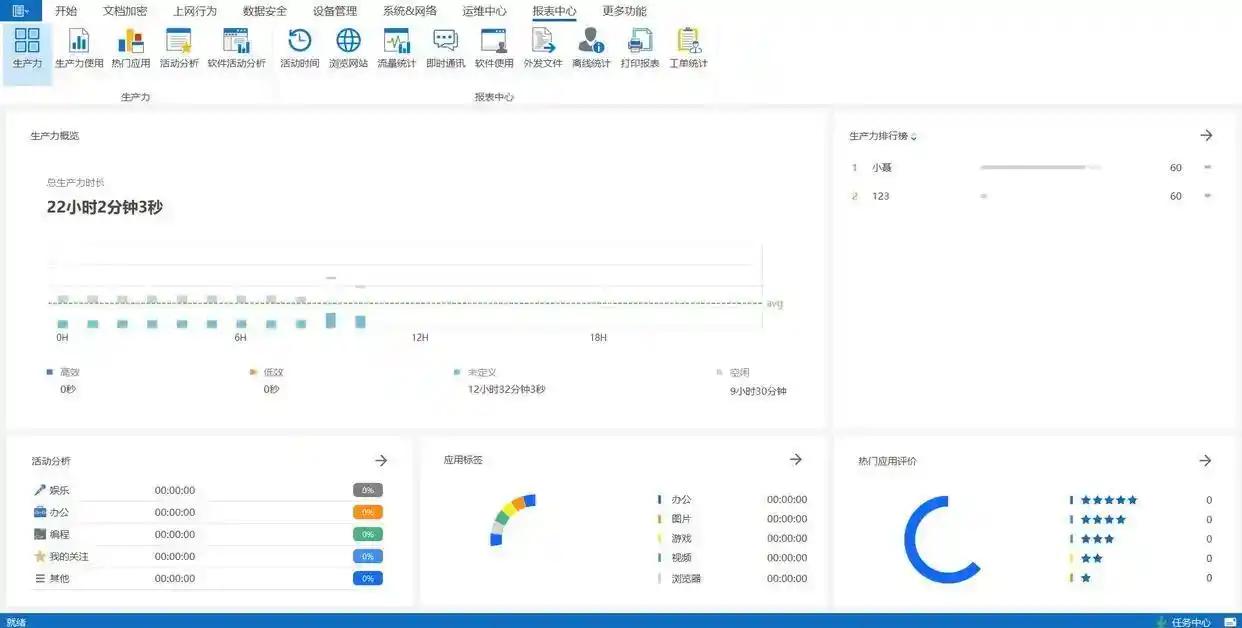Image resolution: width=1242 pixels, height=628 pixels.
Task: Open the 浏览网站 report
Action: coord(348,48)
